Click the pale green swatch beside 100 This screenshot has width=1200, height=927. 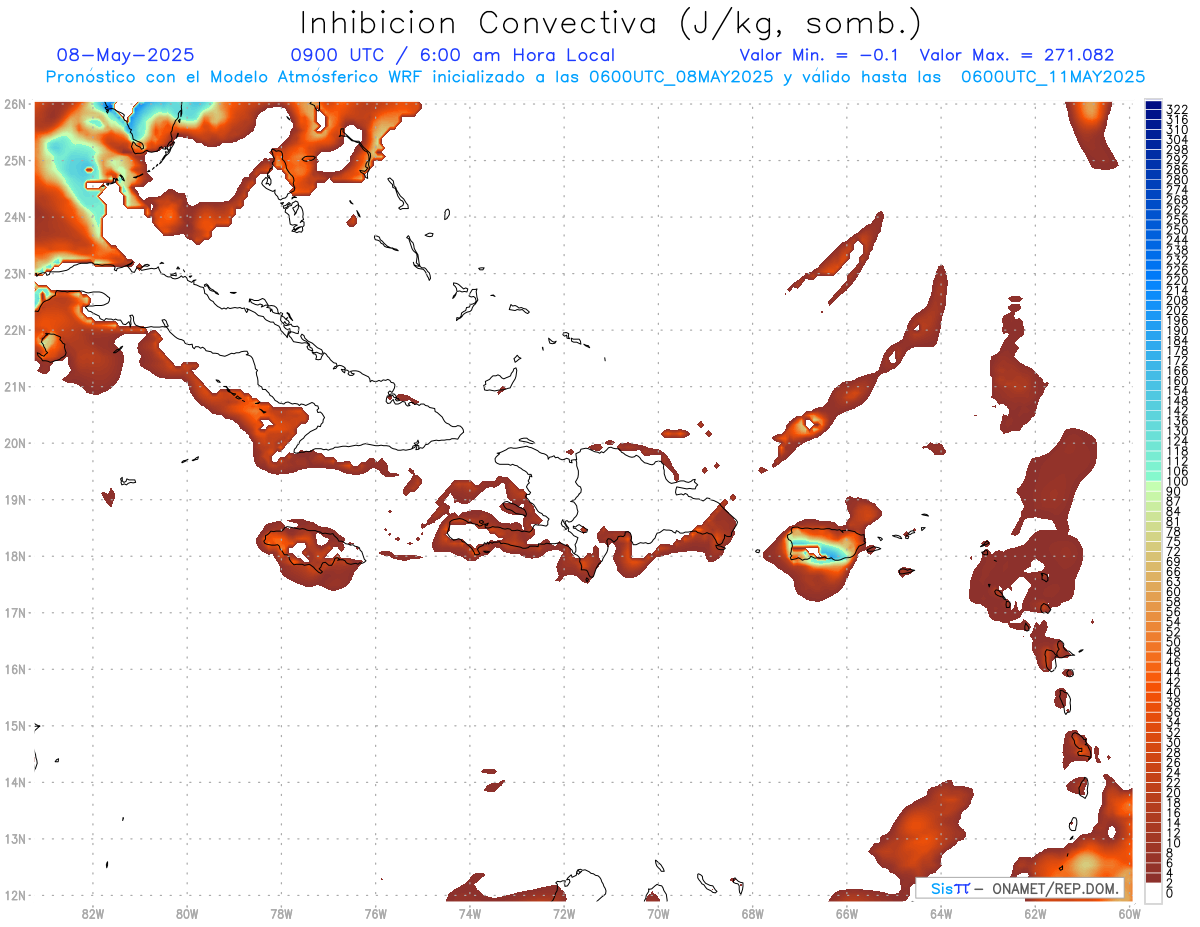click(x=1153, y=488)
